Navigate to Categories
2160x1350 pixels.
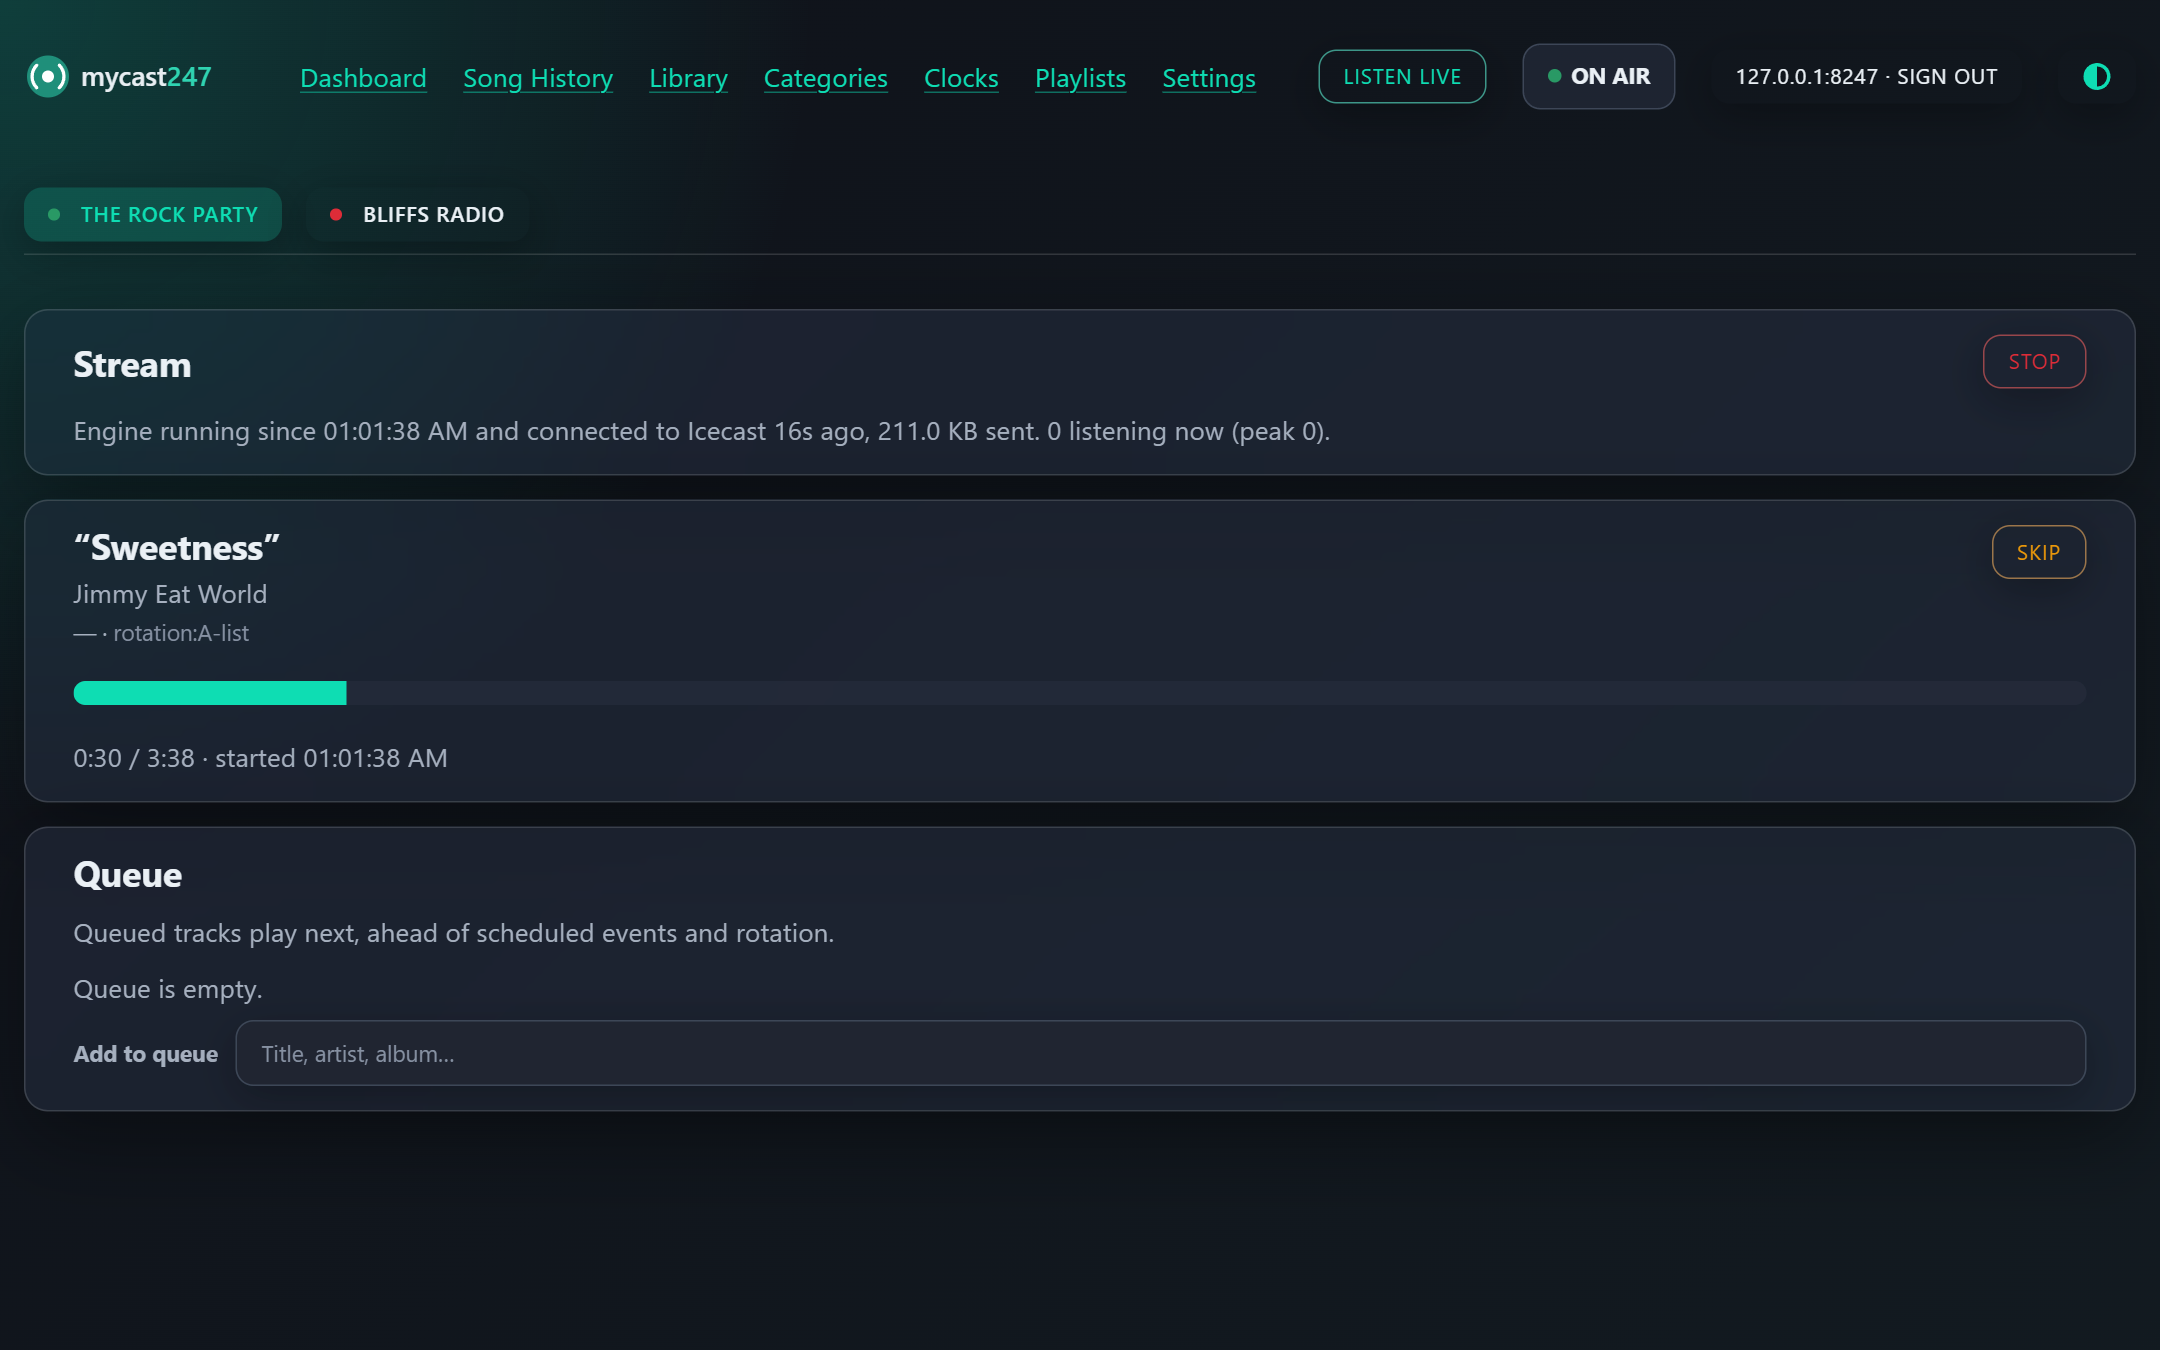pyautogui.click(x=825, y=78)
